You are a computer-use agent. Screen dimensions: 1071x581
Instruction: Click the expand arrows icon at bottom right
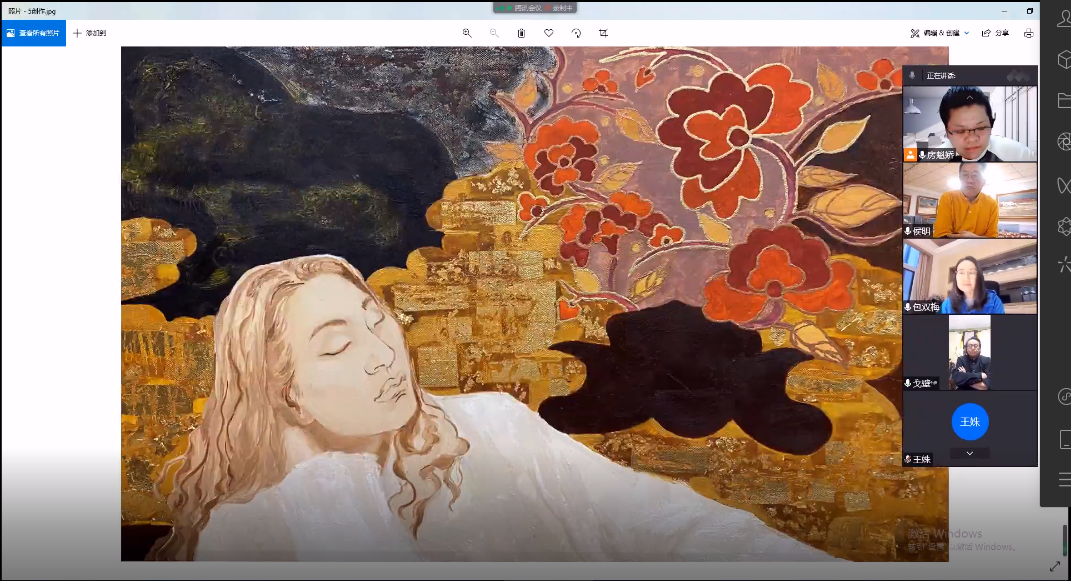[x=1055, y=566]
